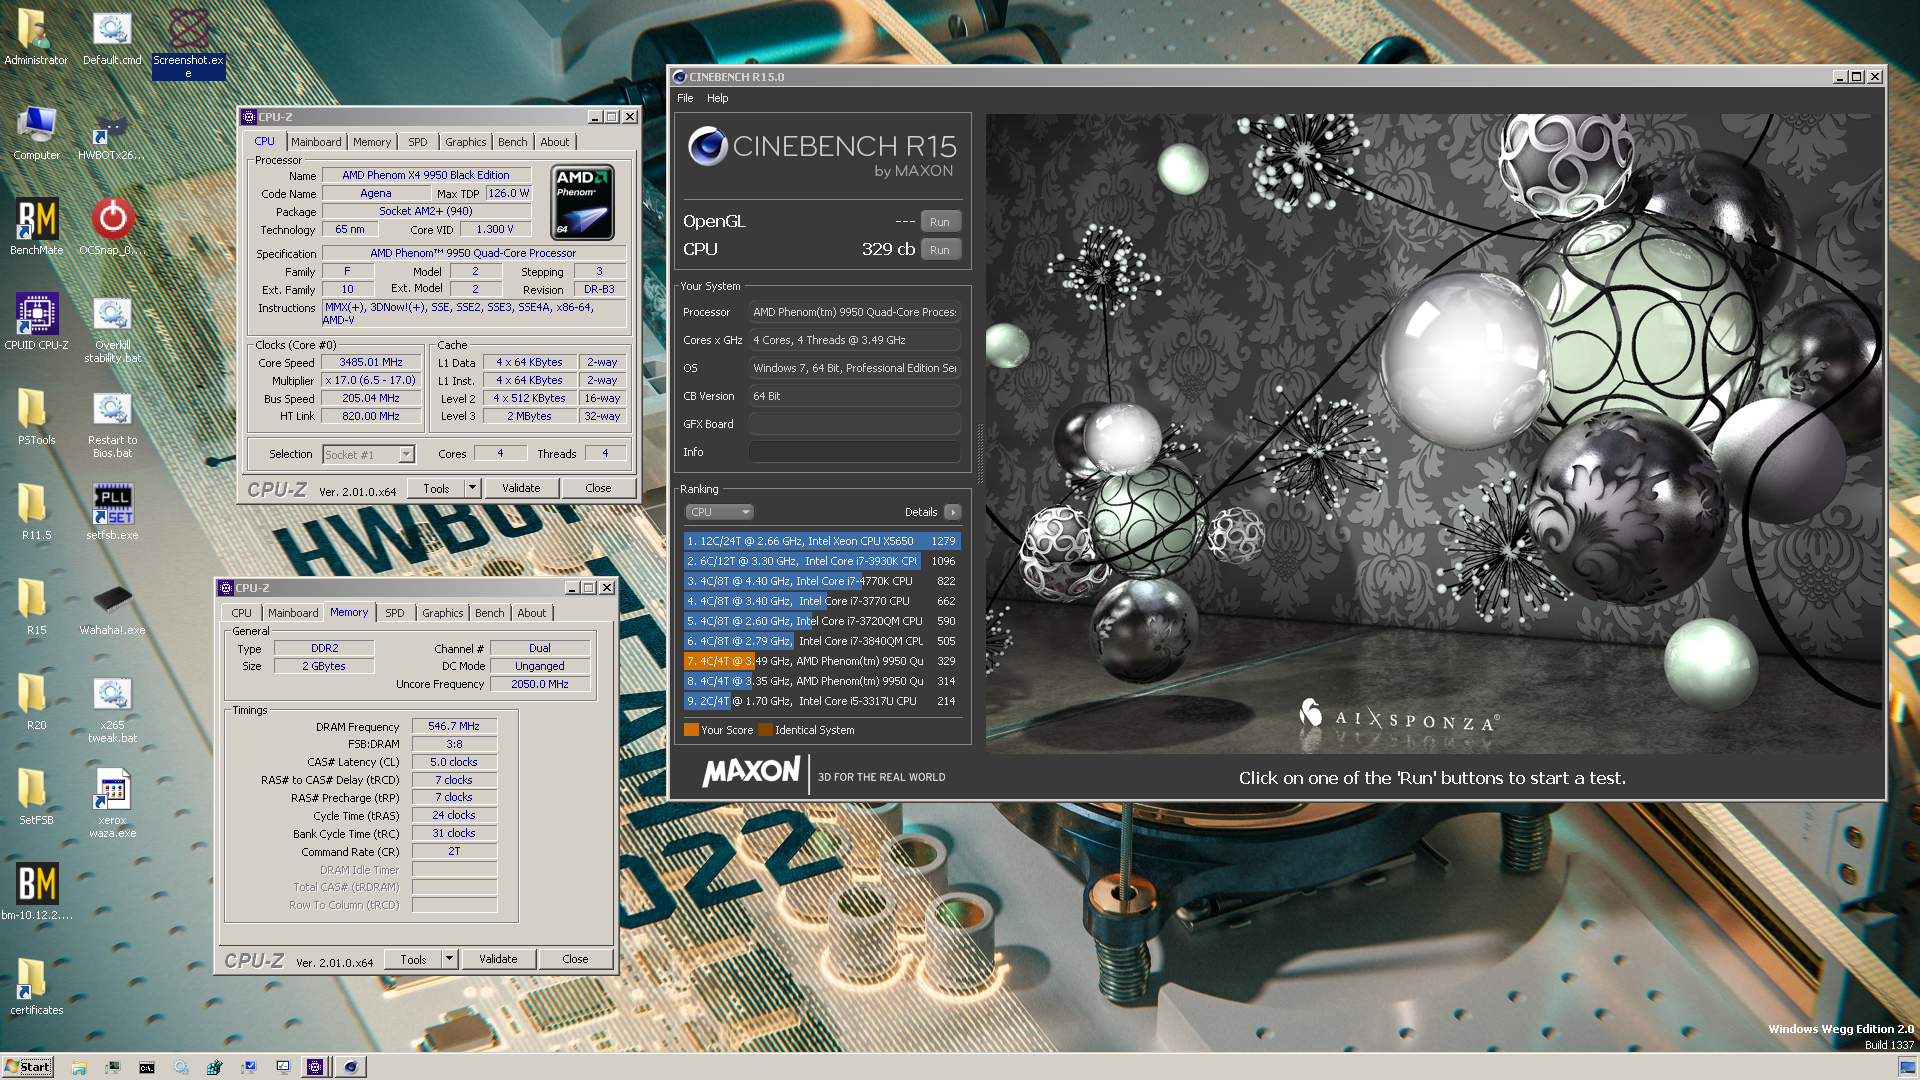Image resolution: width=1920 pixels, height=1080 pixels.
Task: Open the registry editor icon in taskbar
Action: (214, 1067)
